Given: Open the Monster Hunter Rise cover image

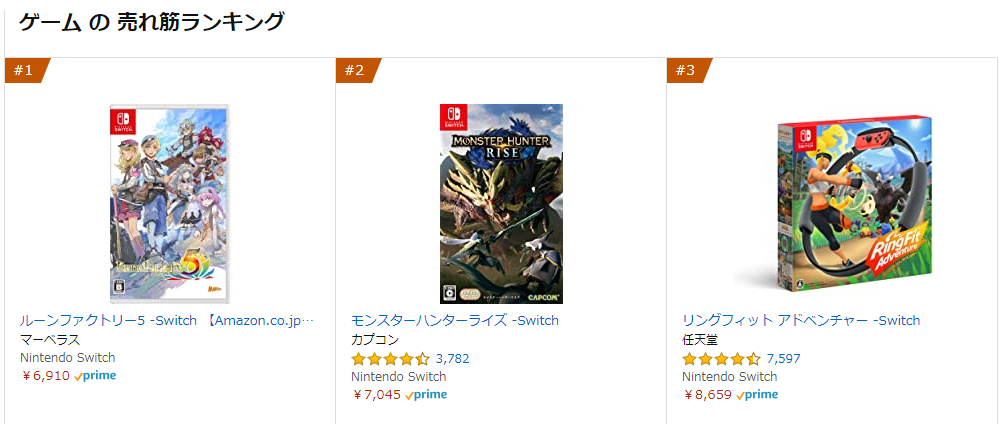Looking at the screenshot, I should coord(501,203).
